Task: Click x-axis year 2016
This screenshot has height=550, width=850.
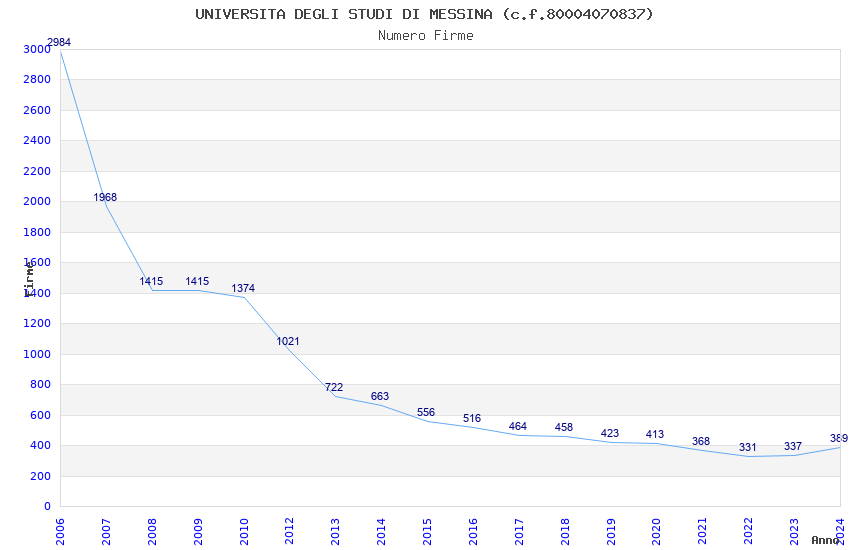Action: [473, 532]
